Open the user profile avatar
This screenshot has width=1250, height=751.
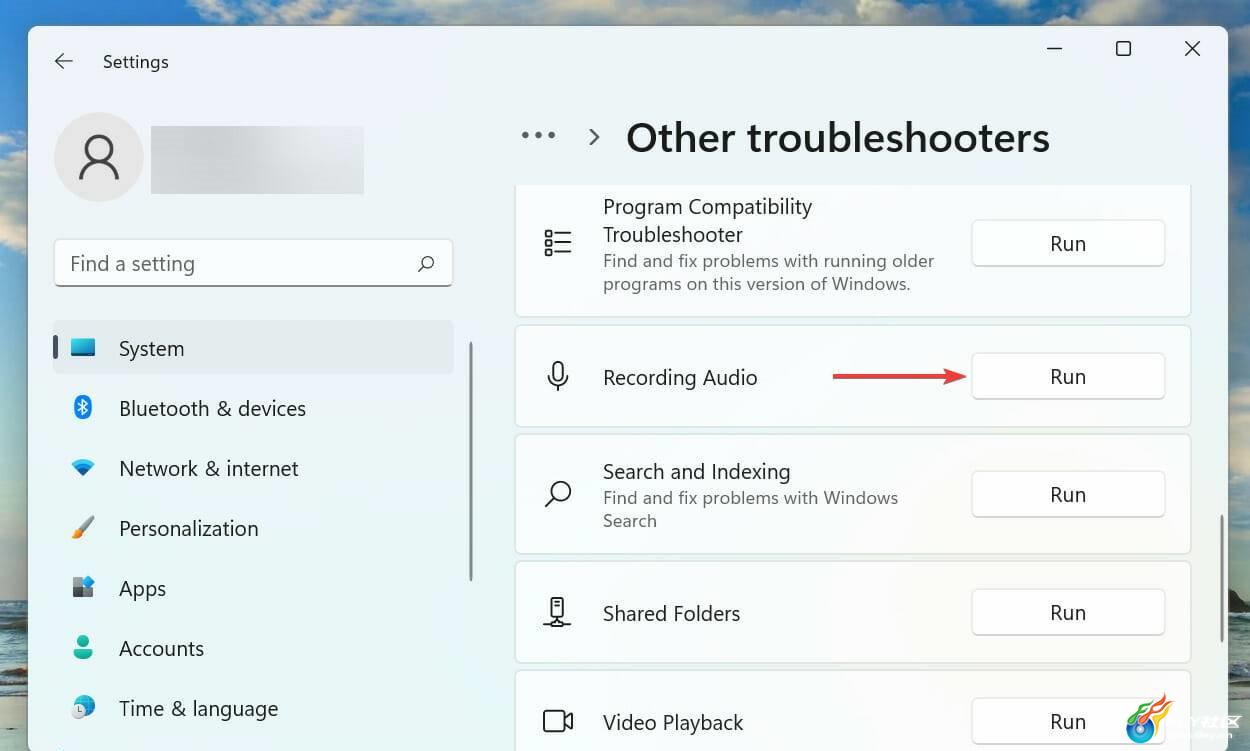[99, 157]
